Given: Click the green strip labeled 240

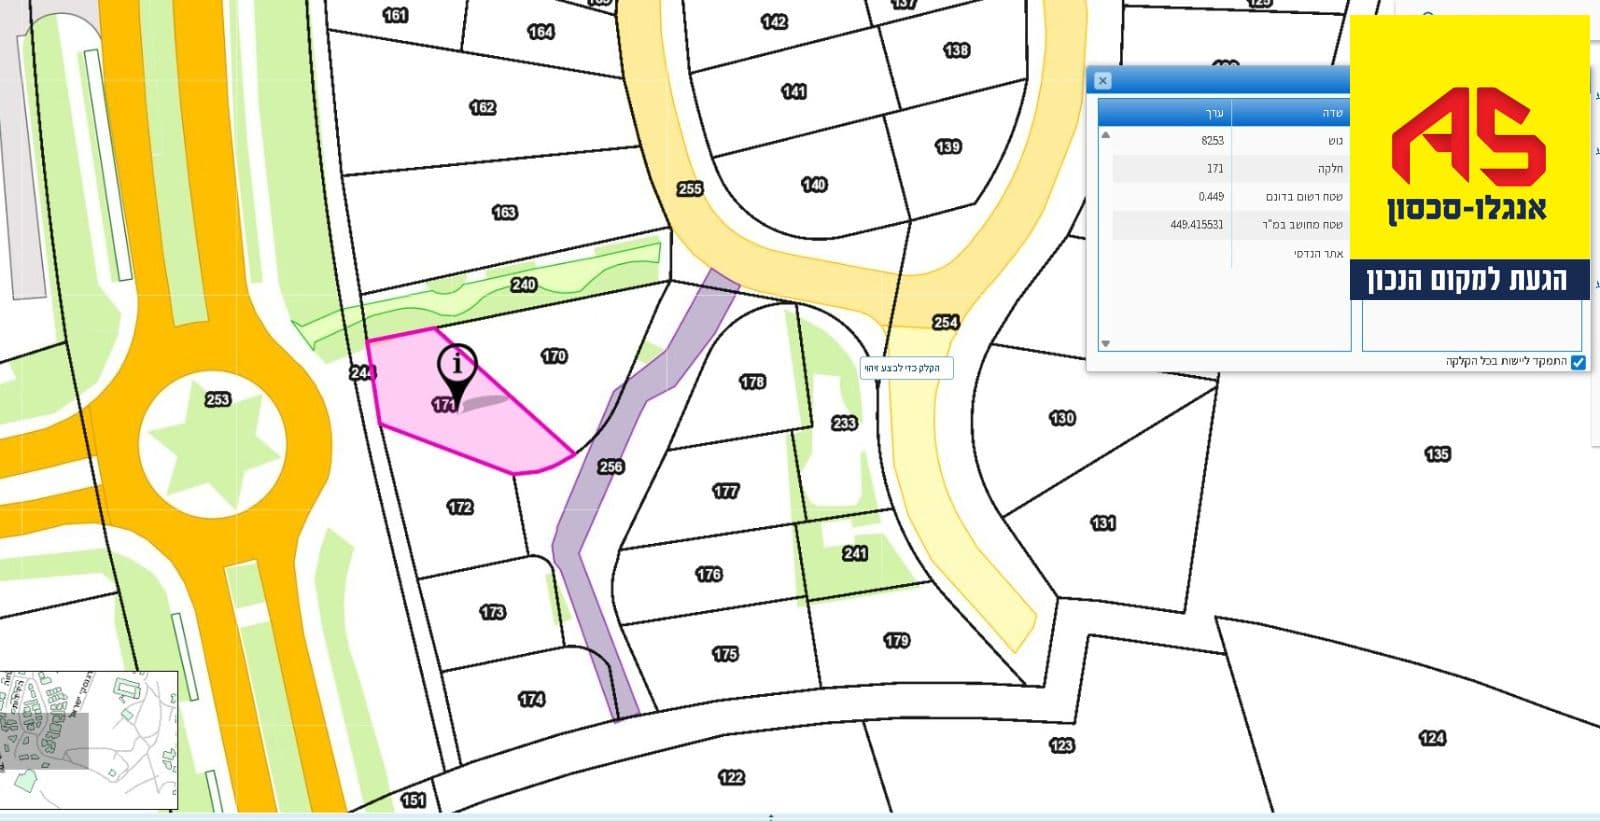Looking at the screenshot, I should (523, 285).
